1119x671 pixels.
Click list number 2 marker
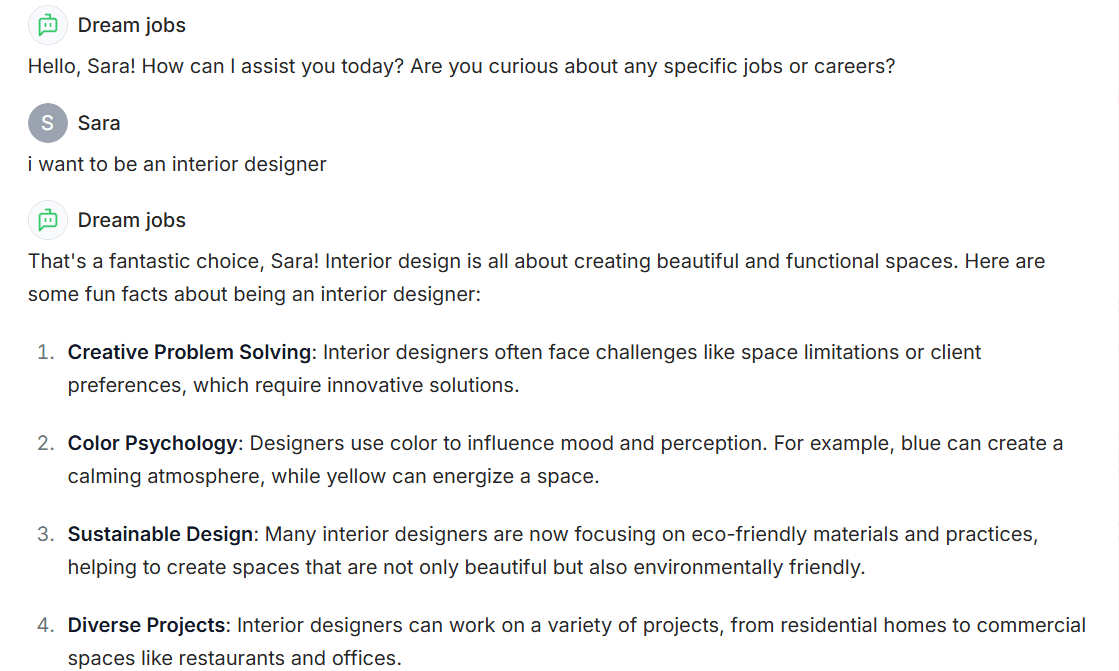tap(46, 443)
